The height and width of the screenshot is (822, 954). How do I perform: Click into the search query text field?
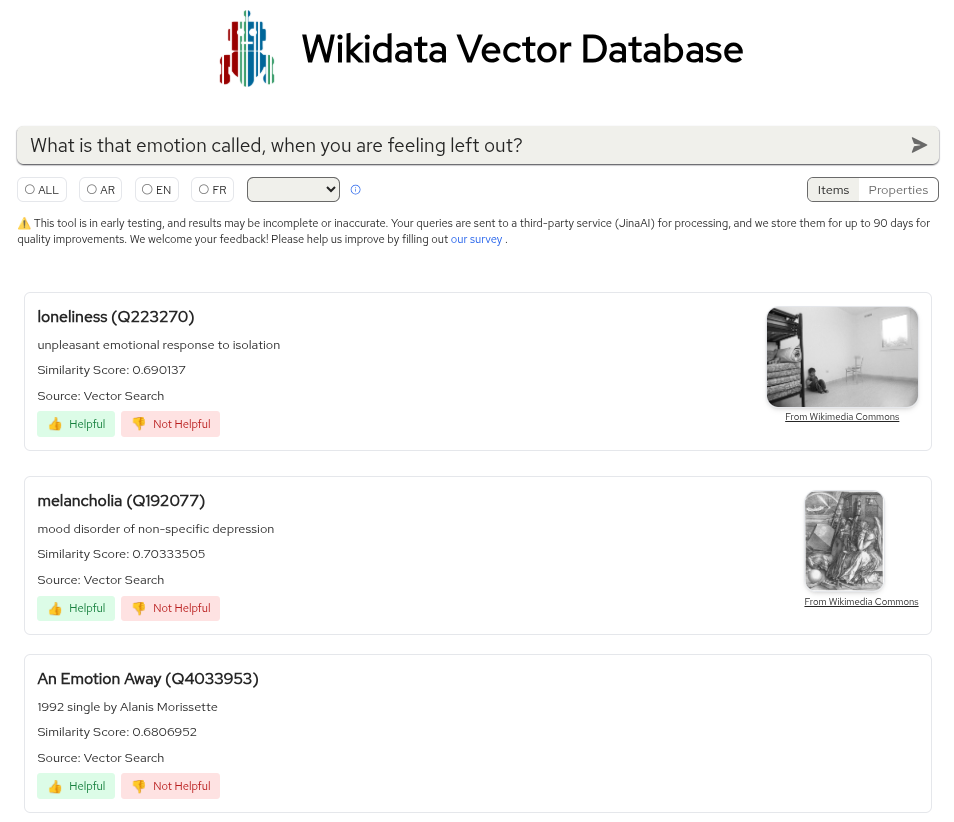460,146
